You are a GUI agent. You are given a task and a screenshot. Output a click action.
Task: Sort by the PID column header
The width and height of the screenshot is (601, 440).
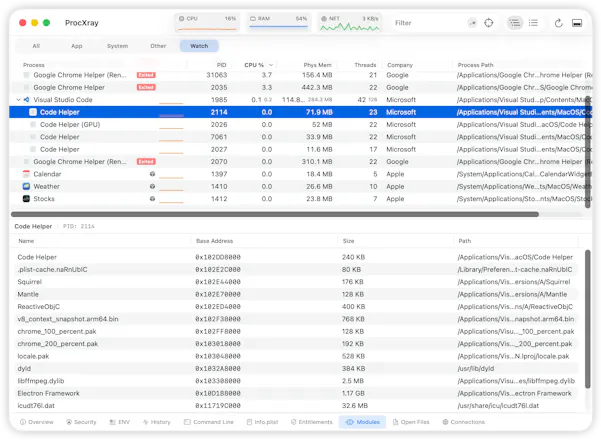click(221, 65)
